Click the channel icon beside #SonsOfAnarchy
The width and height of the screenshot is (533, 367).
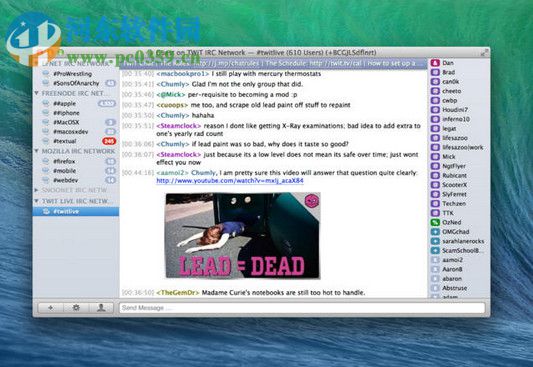[x=46, y=83]
